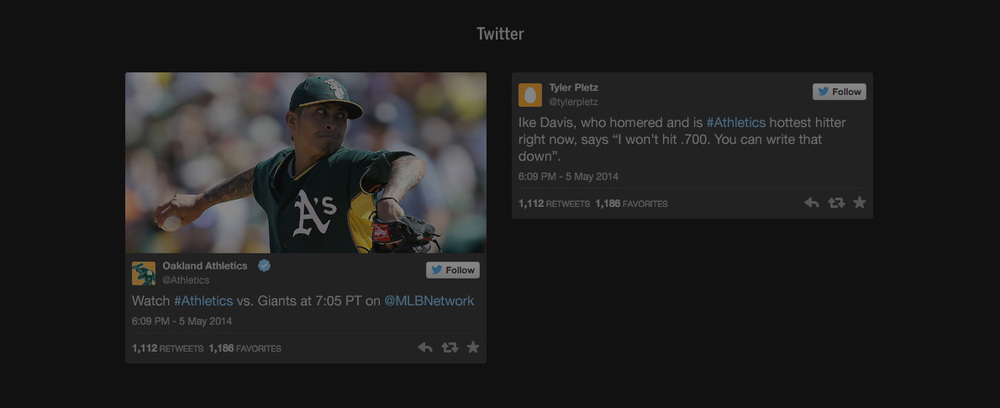Image resolution: width=1000 pixels, height=408 pixels.
Task: Open timestamp of the Oakland Athletics tweet
Action: [182, 321]
